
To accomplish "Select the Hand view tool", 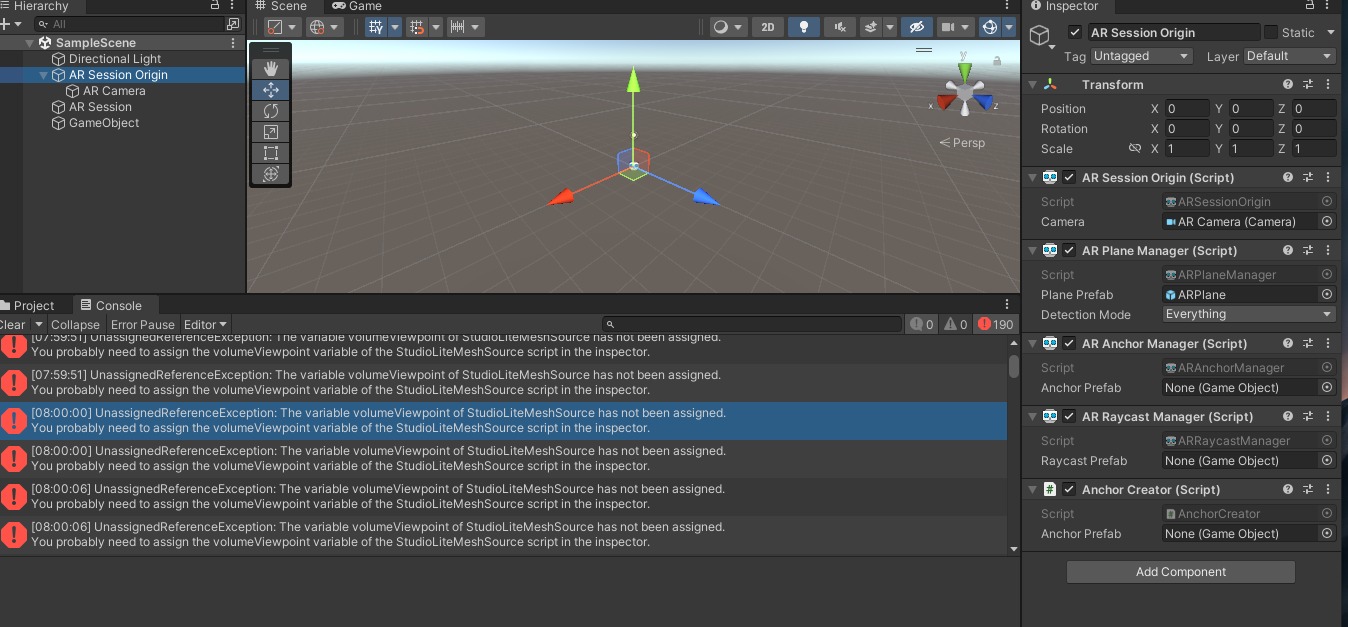I will [270, 68].
